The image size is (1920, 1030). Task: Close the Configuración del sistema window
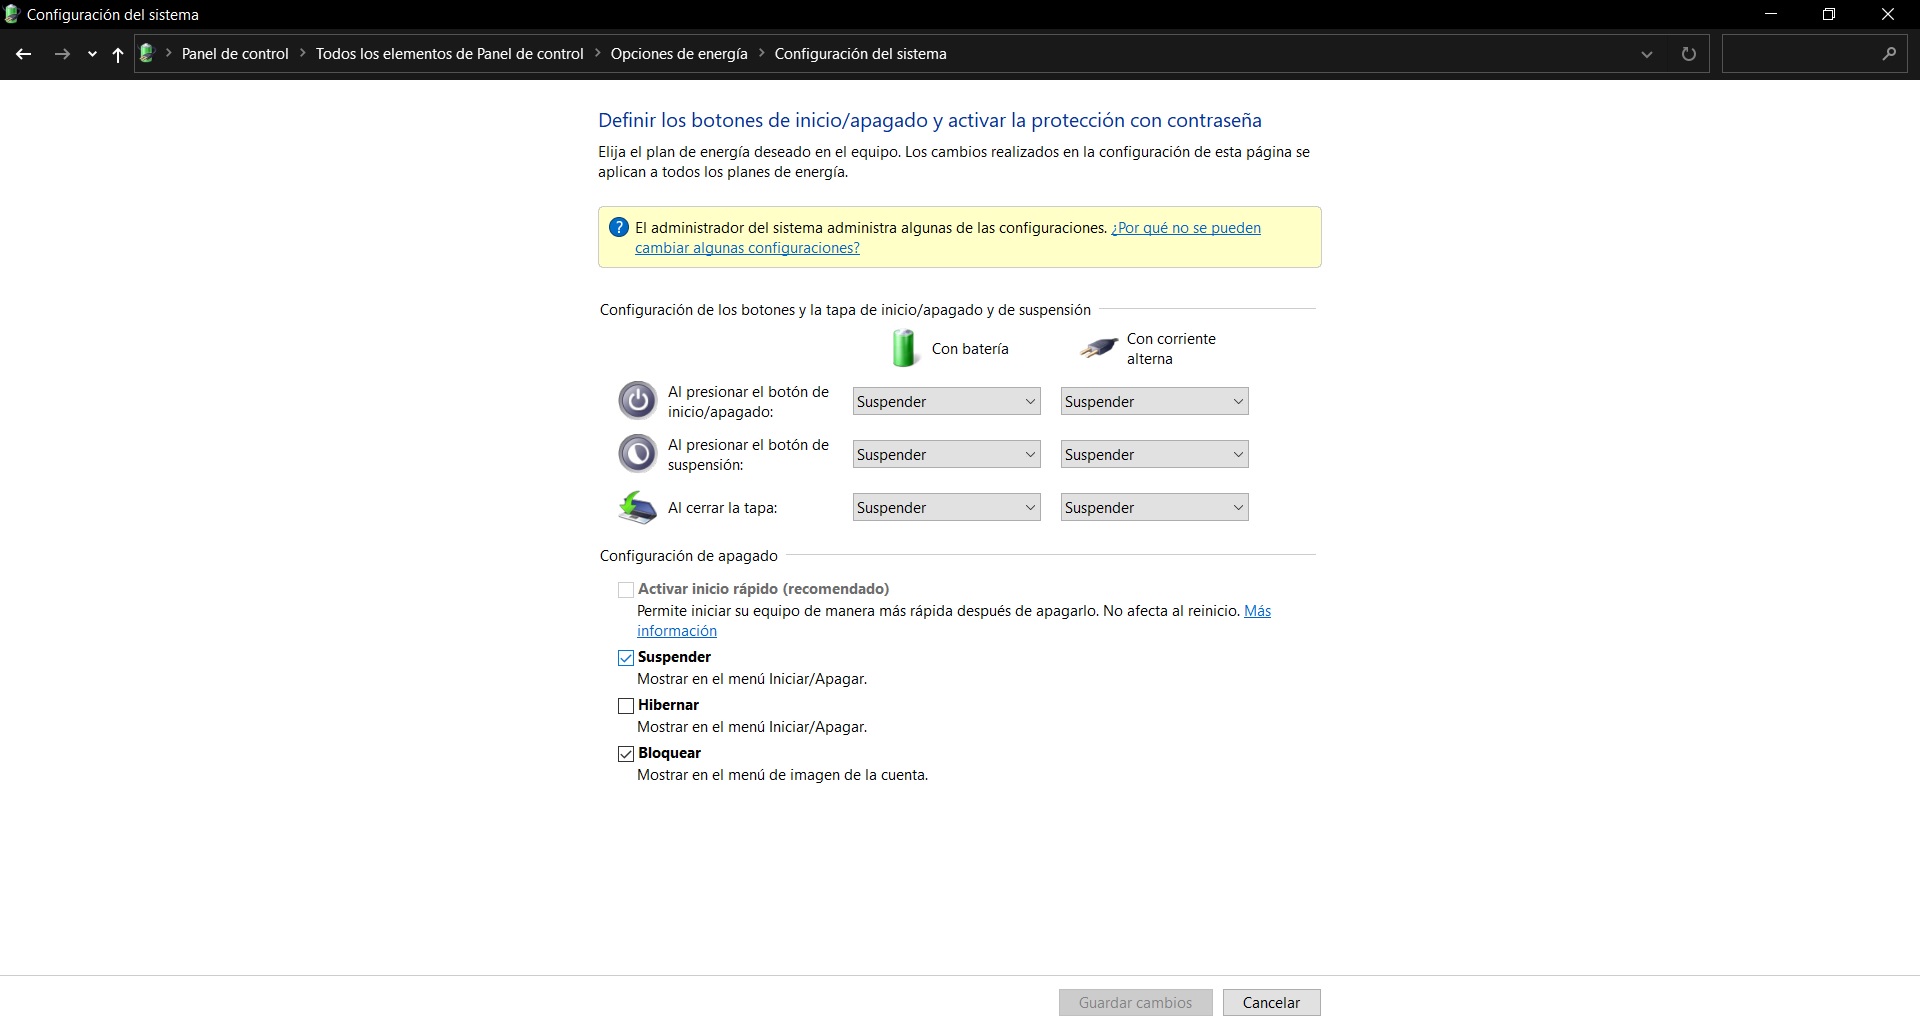[1888, 15]
